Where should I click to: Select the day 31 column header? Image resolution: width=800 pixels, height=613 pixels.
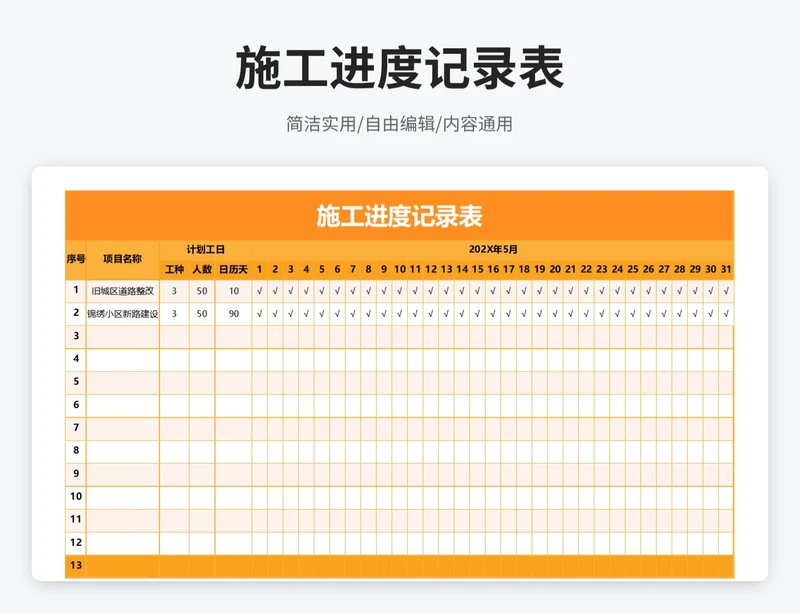coord(726,269)
